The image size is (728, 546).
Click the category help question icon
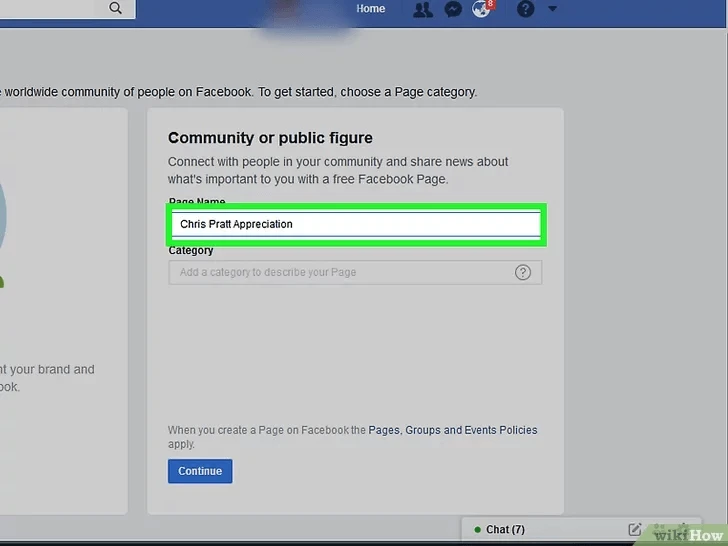(523, 273)
